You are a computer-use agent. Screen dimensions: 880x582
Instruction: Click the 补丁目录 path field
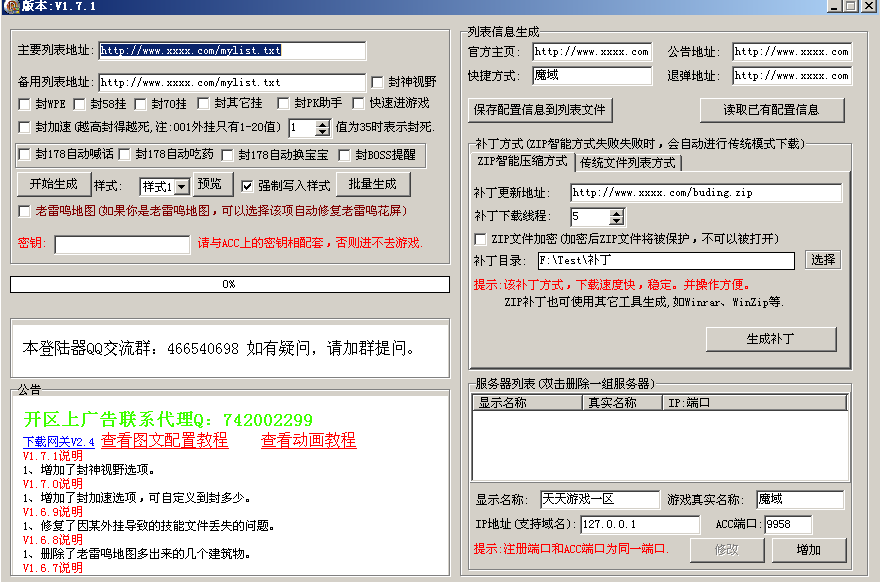pyautogui.click(x=666, y=260)
